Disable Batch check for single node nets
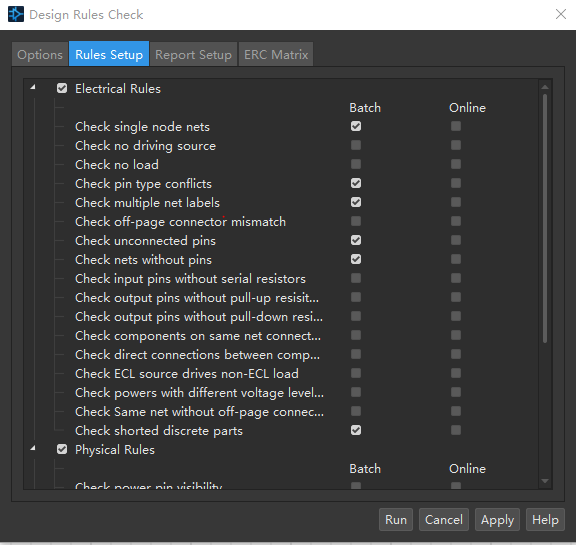 (x=356, y=126)
